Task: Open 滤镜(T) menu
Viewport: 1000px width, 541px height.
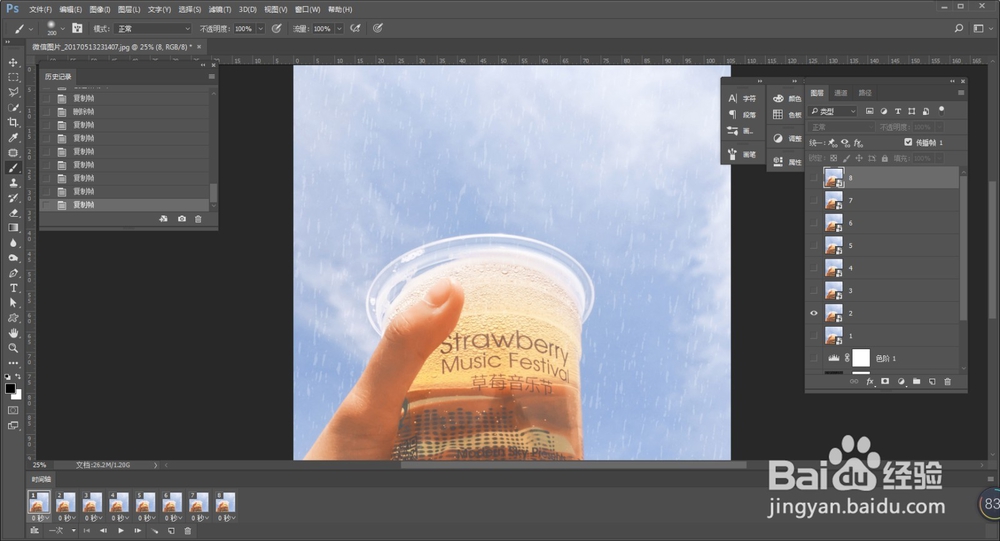Action: [x=220, y=10]
